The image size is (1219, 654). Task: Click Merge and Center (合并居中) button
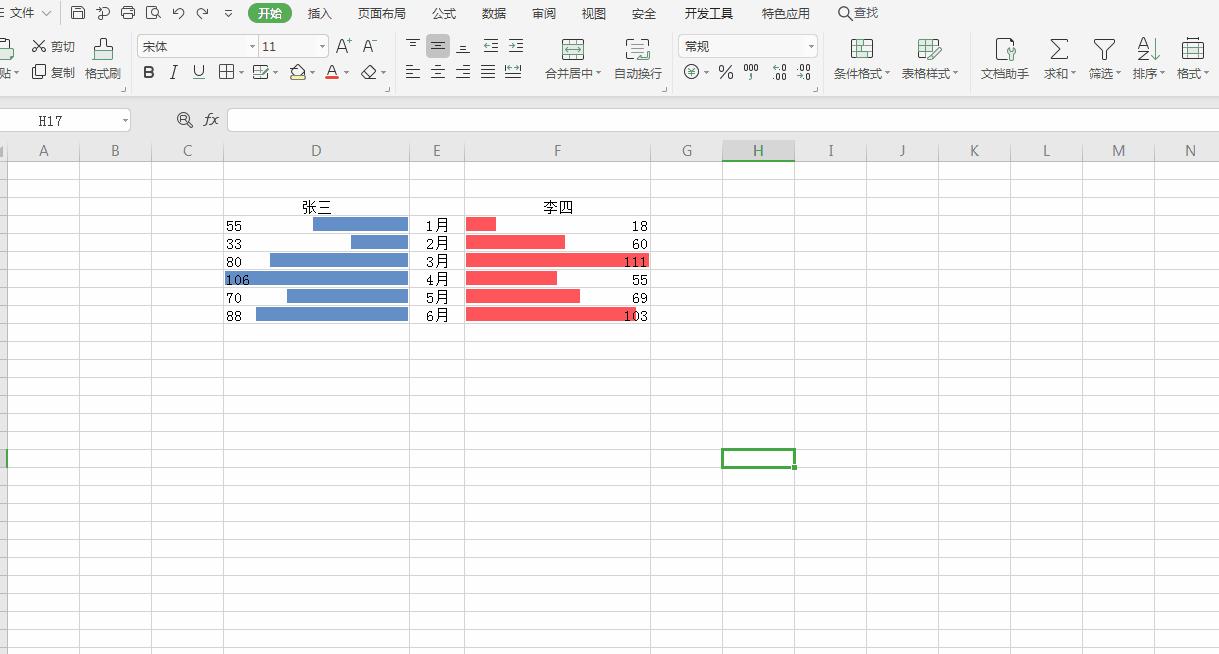pyautogui.click(x=572, y=59)
